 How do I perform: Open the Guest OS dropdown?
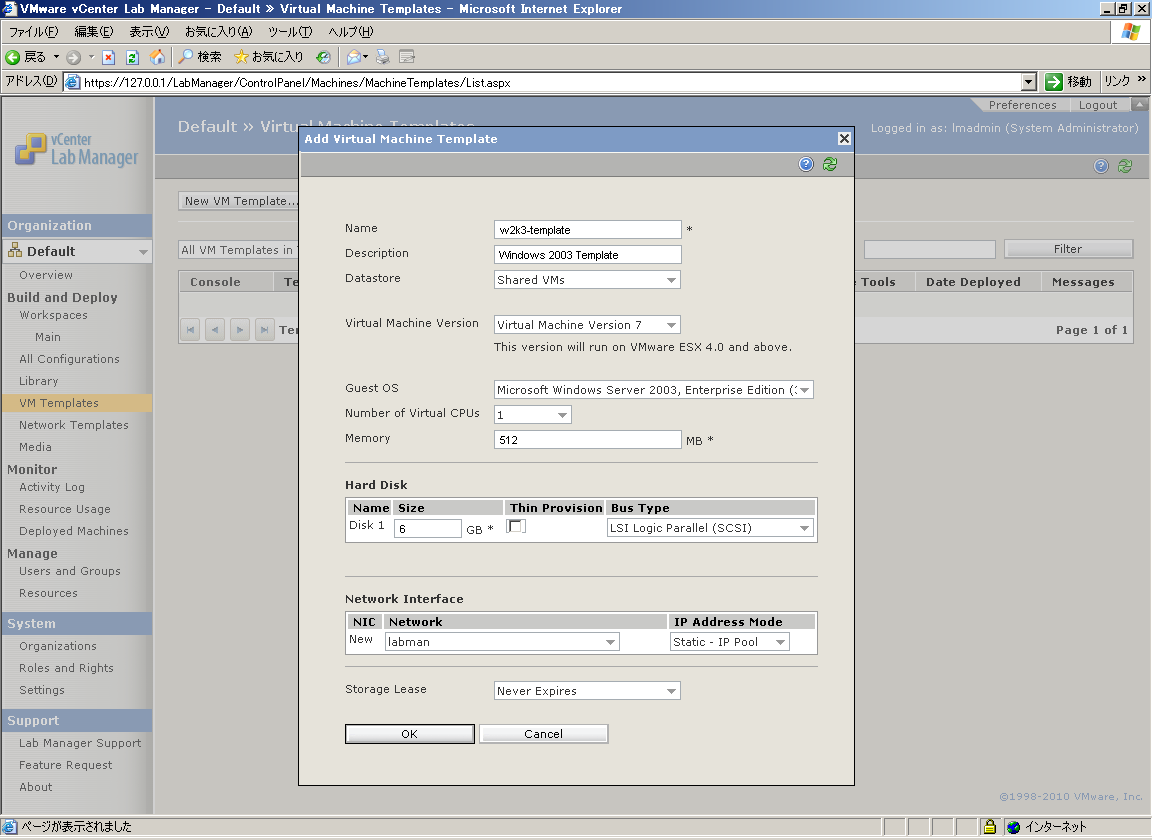pyautogui.click(x=654, y=390)
